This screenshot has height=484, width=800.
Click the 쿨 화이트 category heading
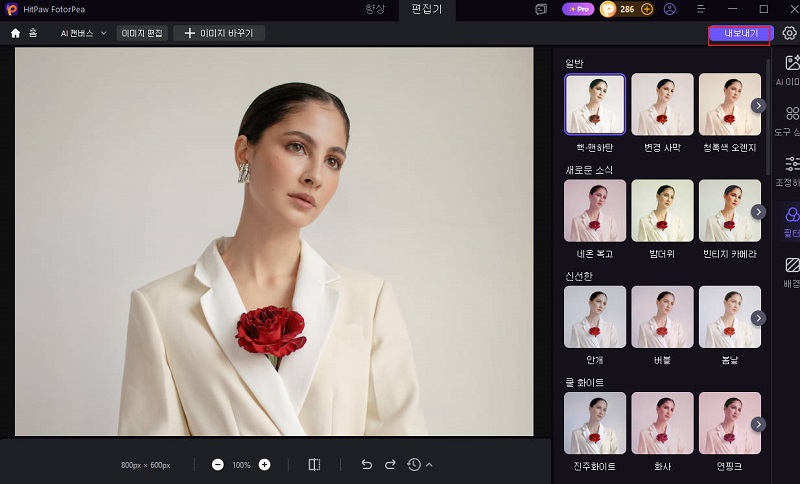point(585,383)
